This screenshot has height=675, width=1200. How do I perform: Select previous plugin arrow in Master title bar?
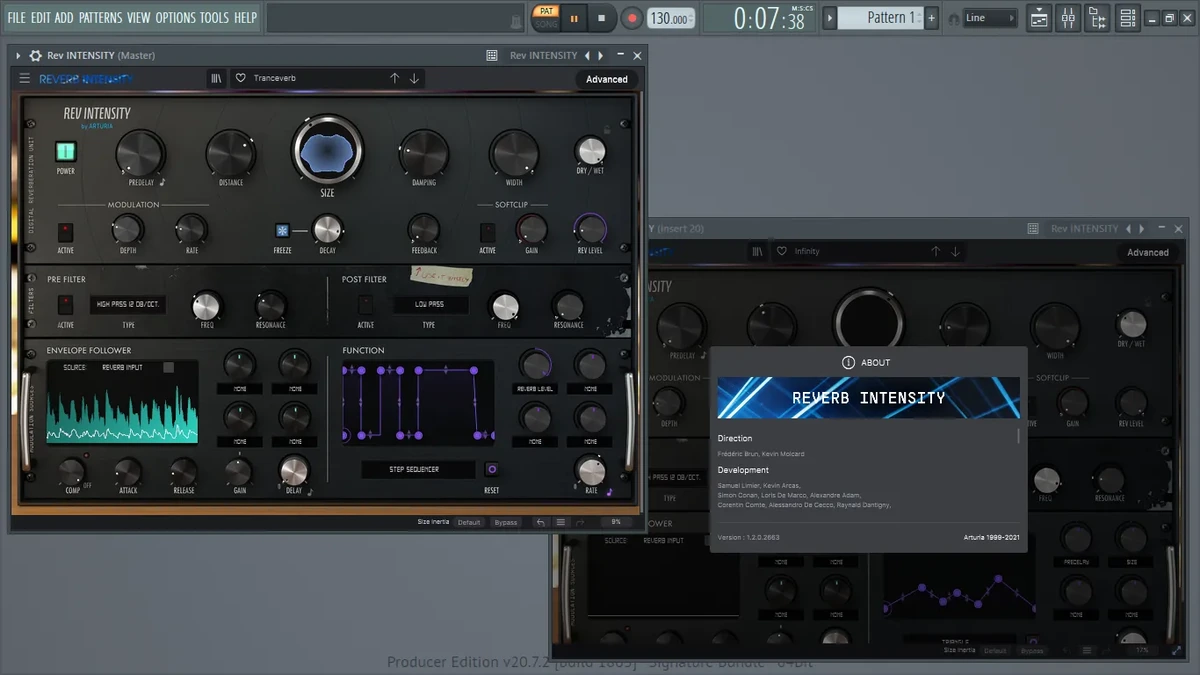pos(588,55)
